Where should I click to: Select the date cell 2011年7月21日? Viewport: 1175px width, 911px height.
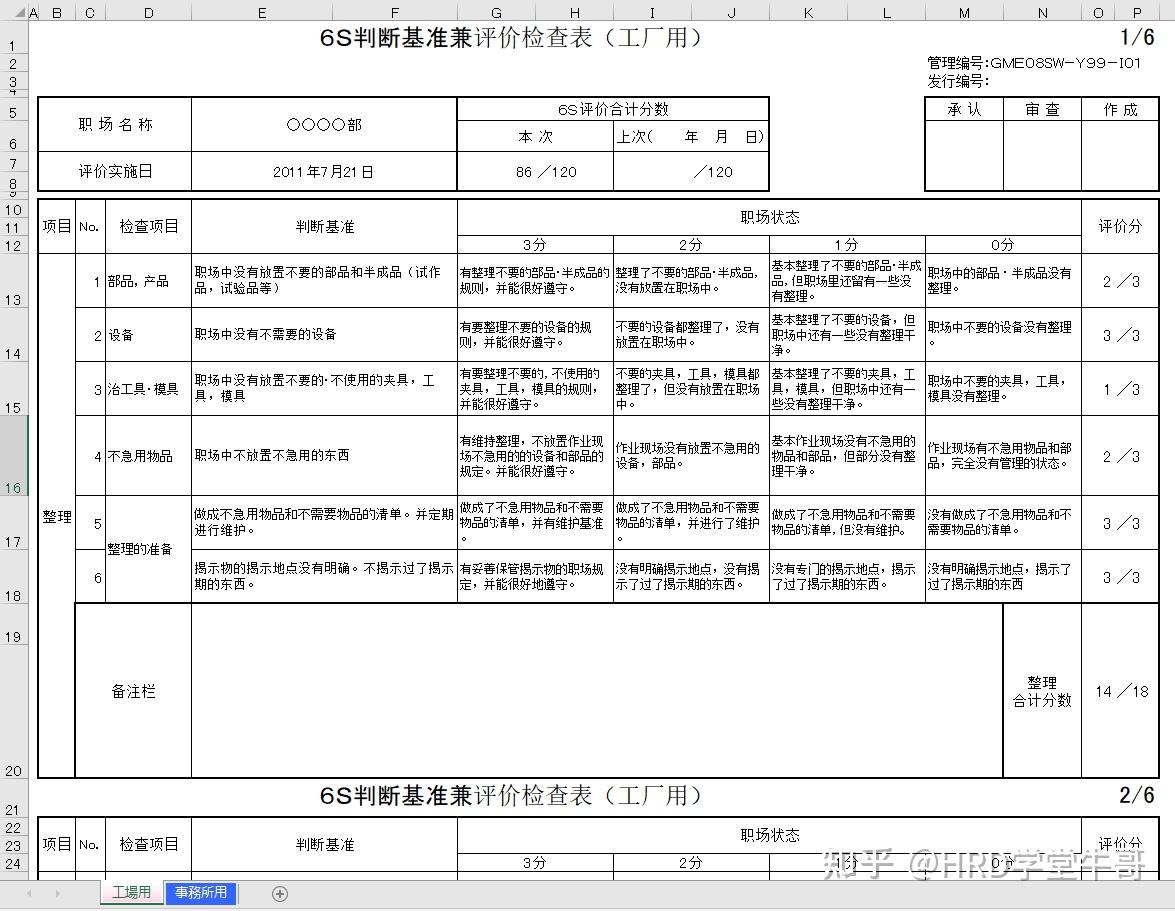[322, 171]
